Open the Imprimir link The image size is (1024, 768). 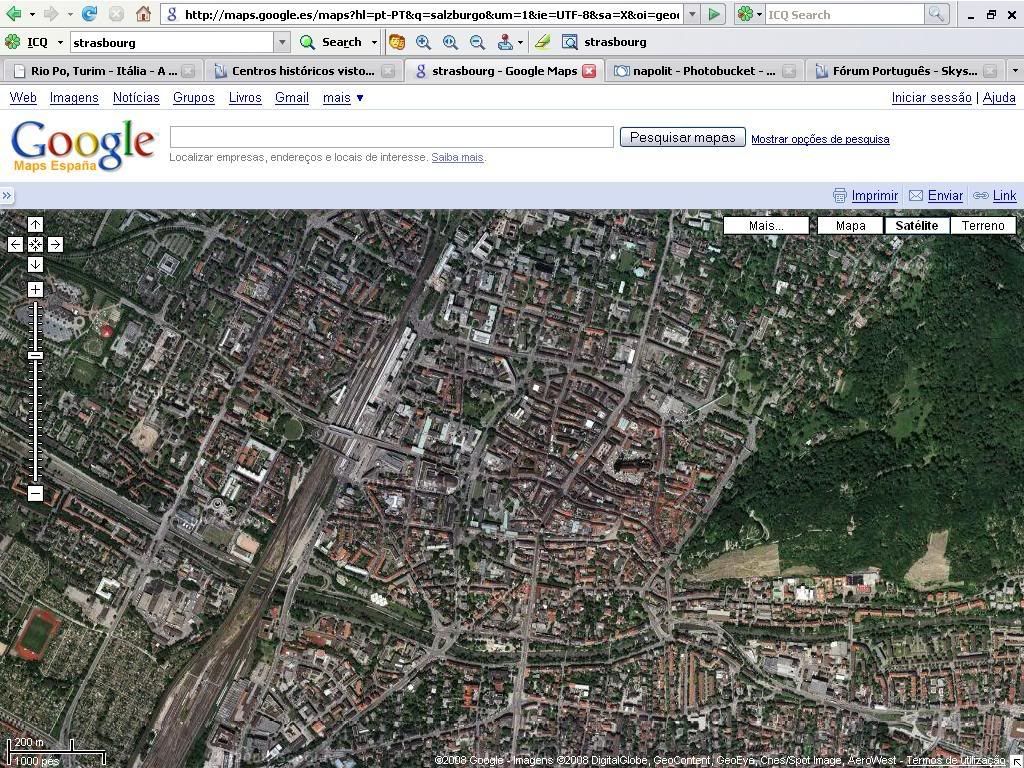874,196
